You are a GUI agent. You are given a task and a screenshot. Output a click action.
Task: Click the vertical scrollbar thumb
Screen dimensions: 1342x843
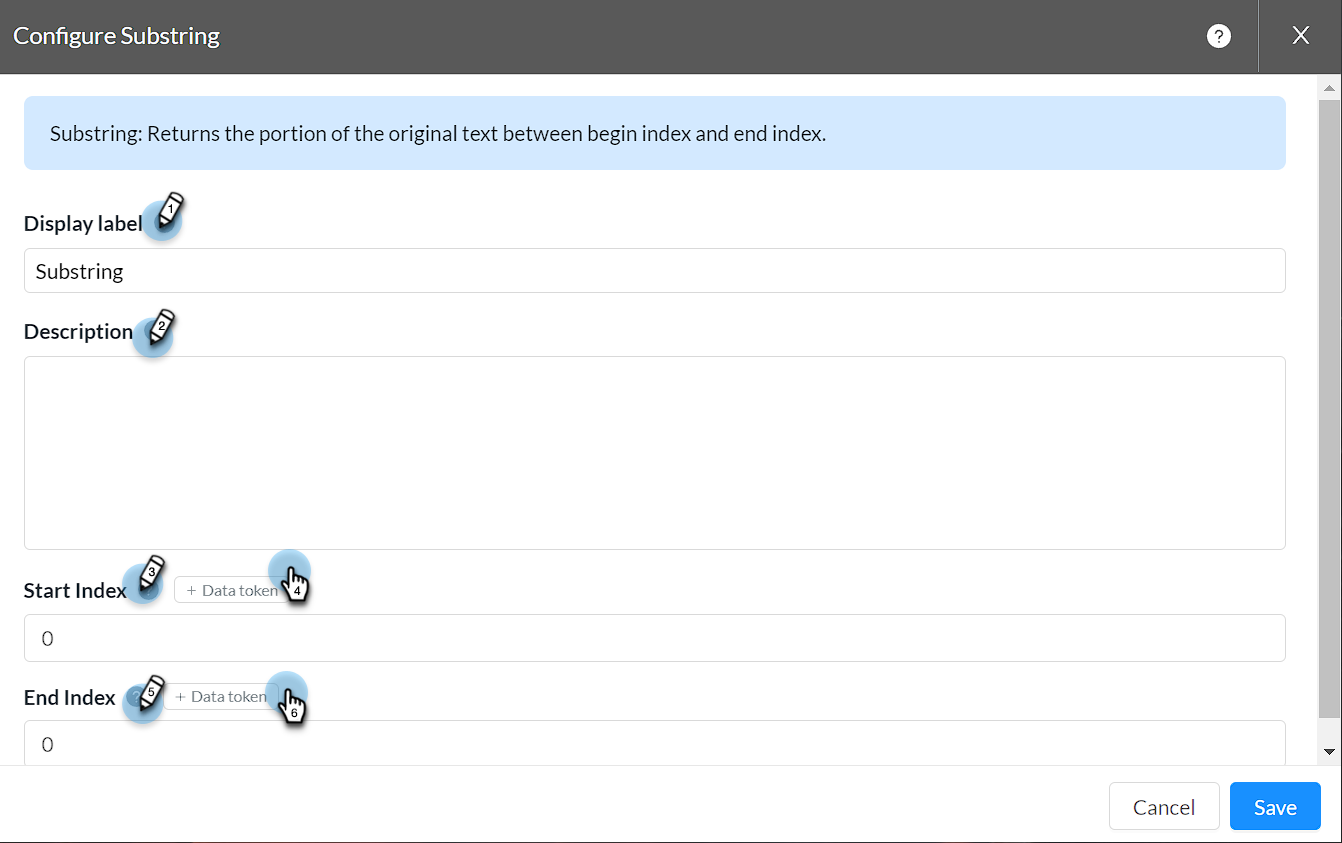pyautogui.click(x=1329, y=400)
